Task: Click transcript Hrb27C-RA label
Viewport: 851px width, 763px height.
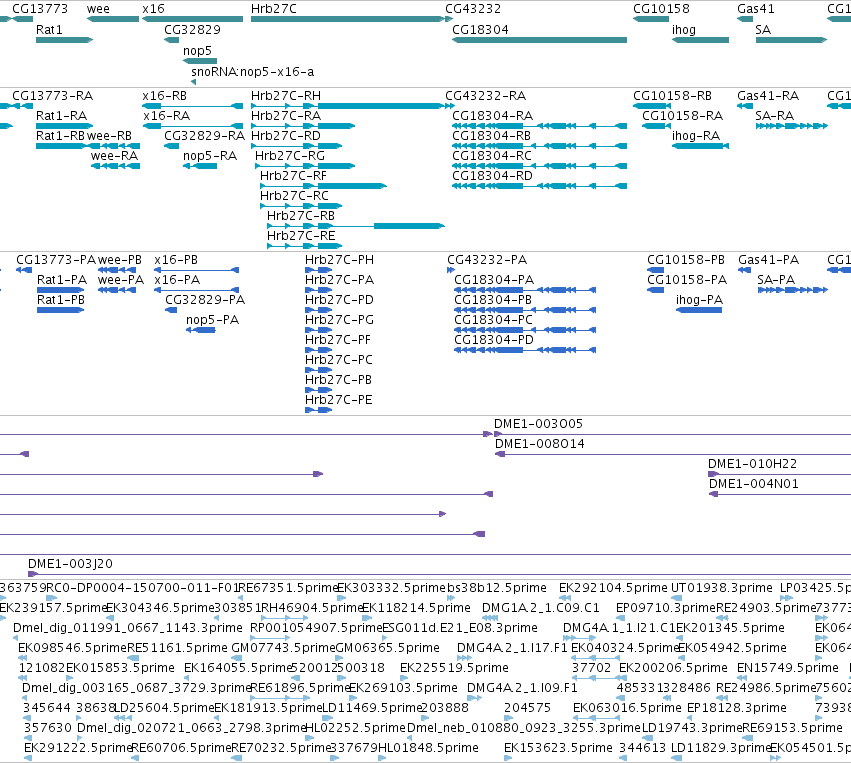Action: (x=285, y=116)
